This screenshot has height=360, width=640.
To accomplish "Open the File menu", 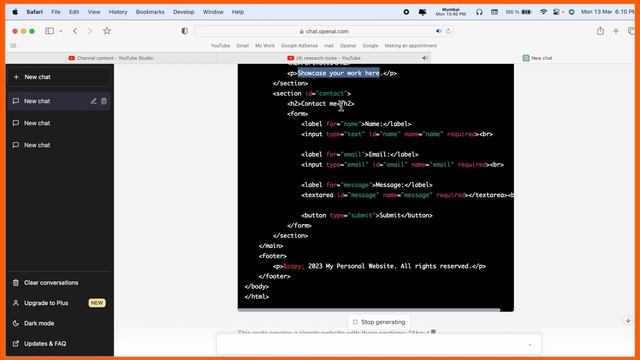I will [x=56, y=12].
